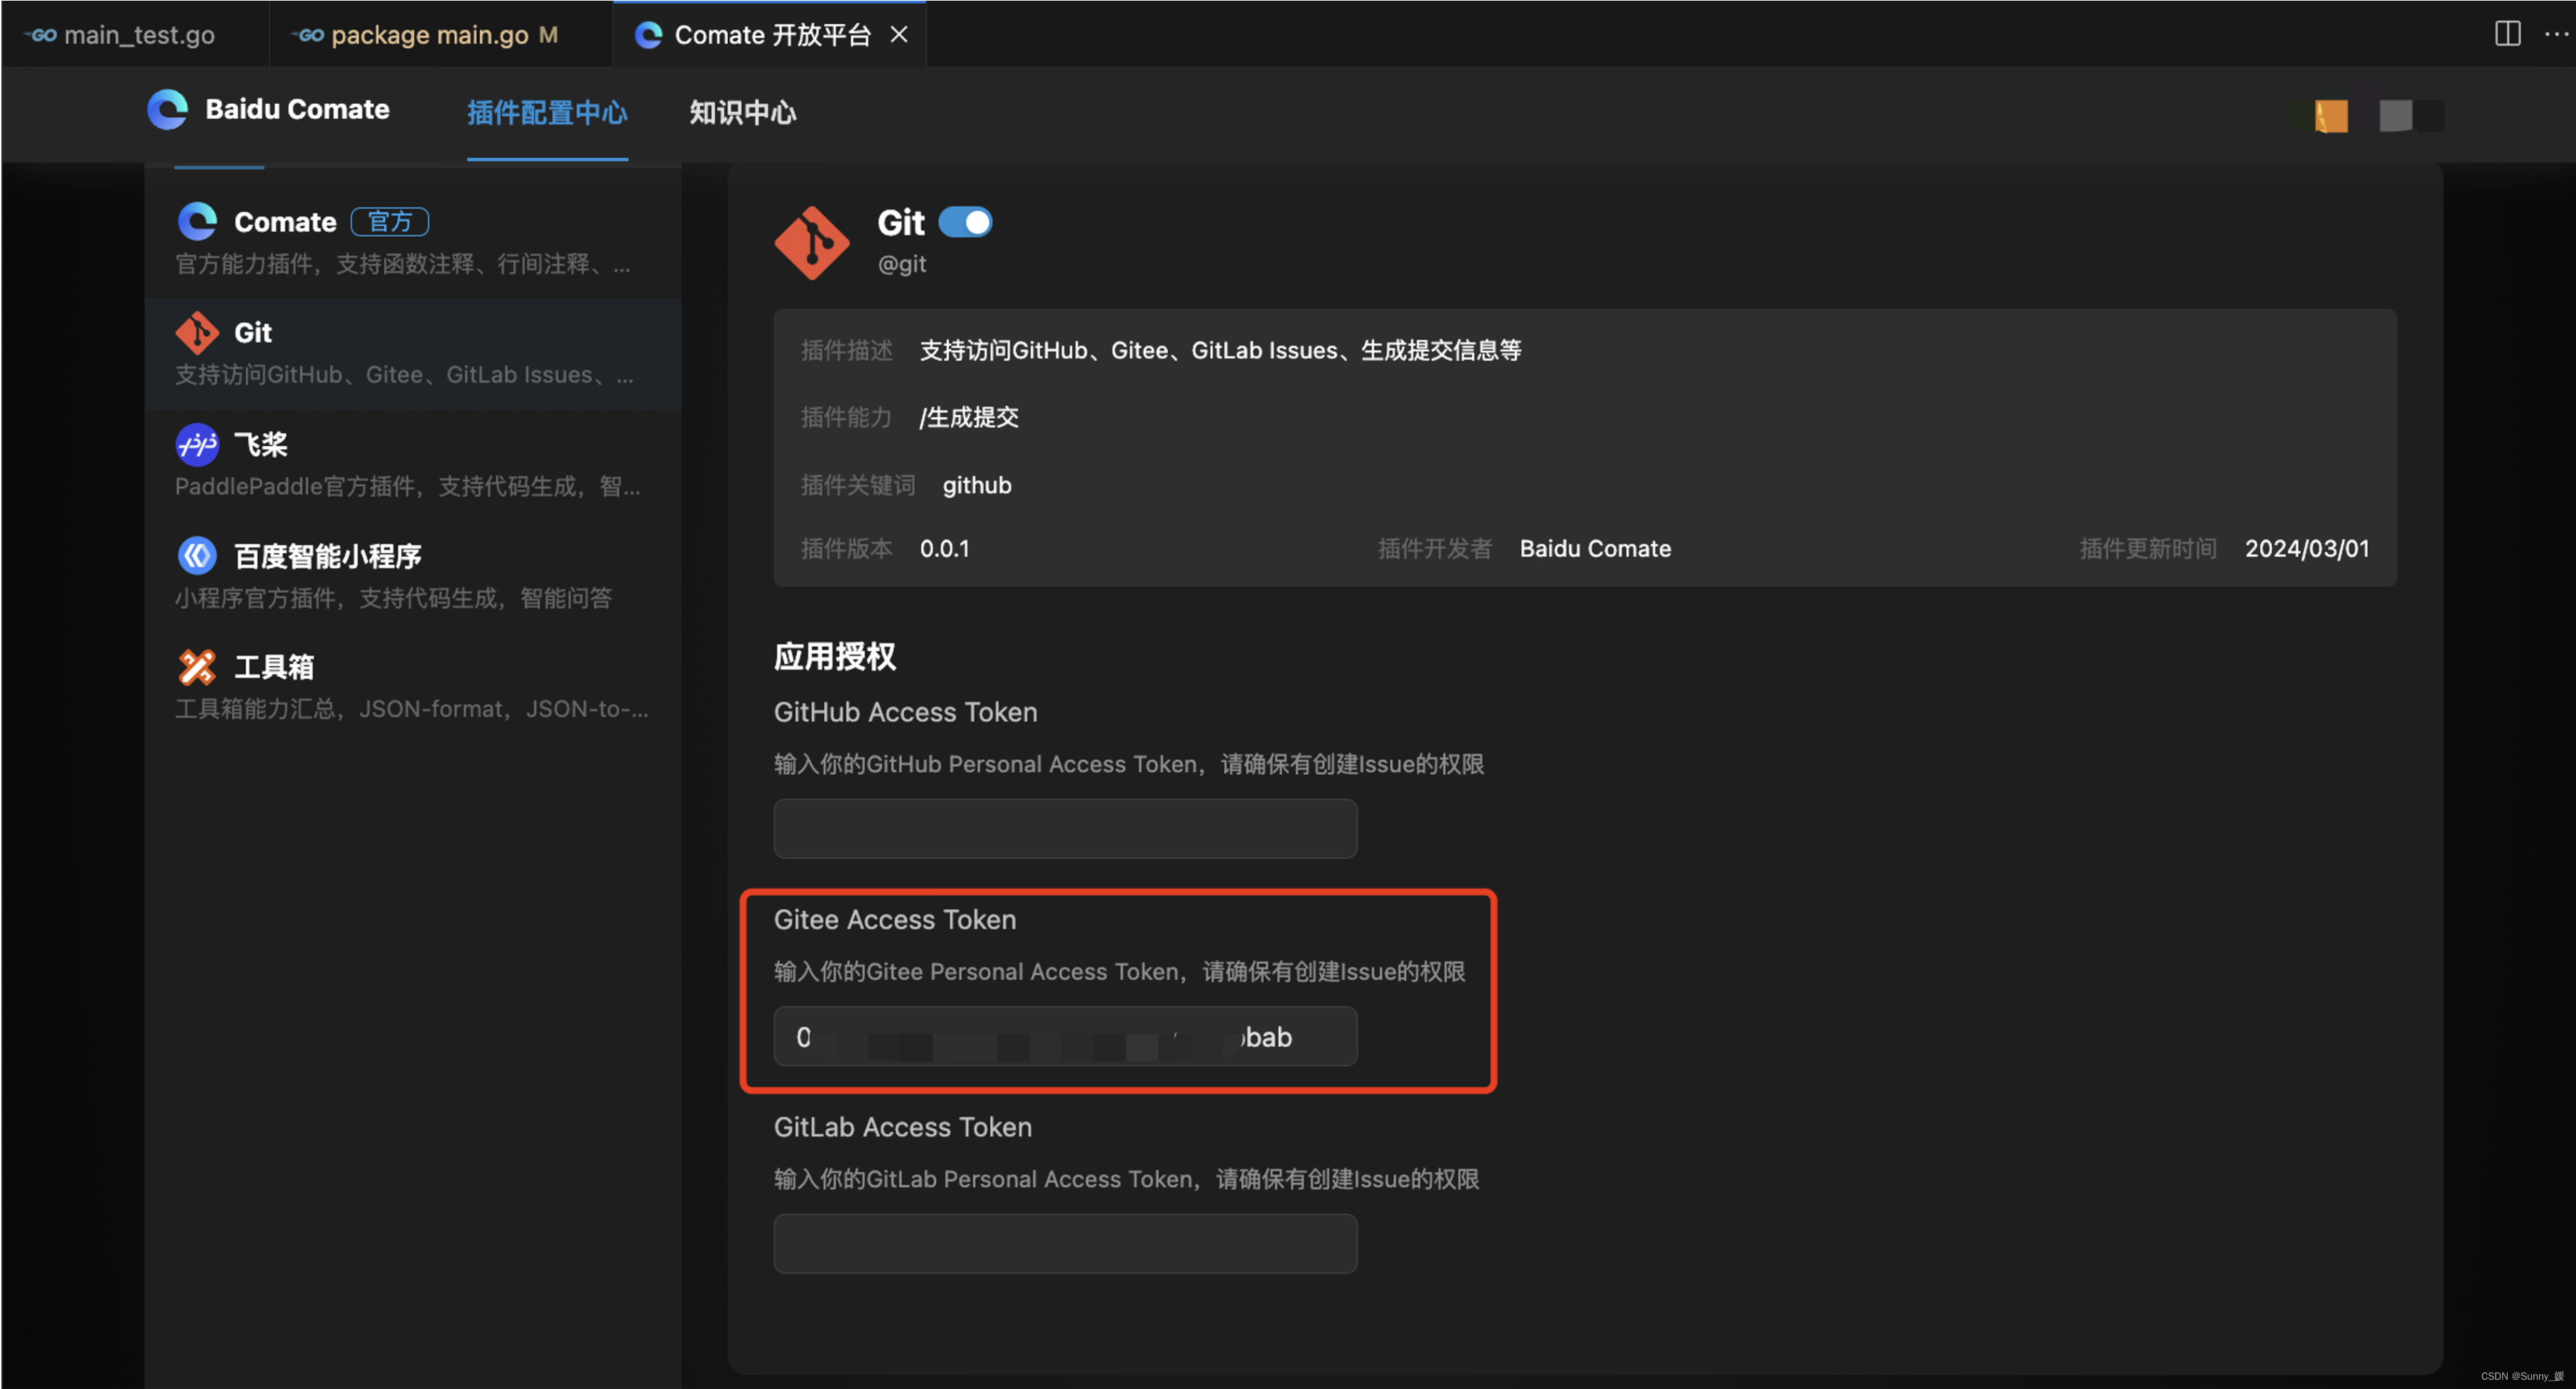Click the GitHub Access Token input field
Viewport: 2576px width, 1389px height.
point(1065,828)
